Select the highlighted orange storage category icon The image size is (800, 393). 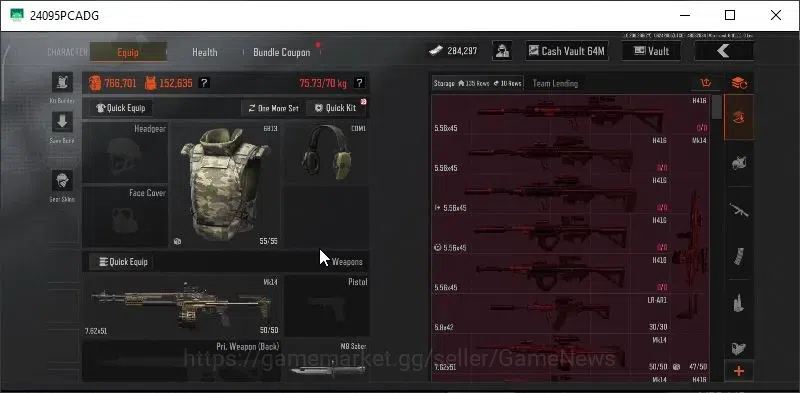739,117
